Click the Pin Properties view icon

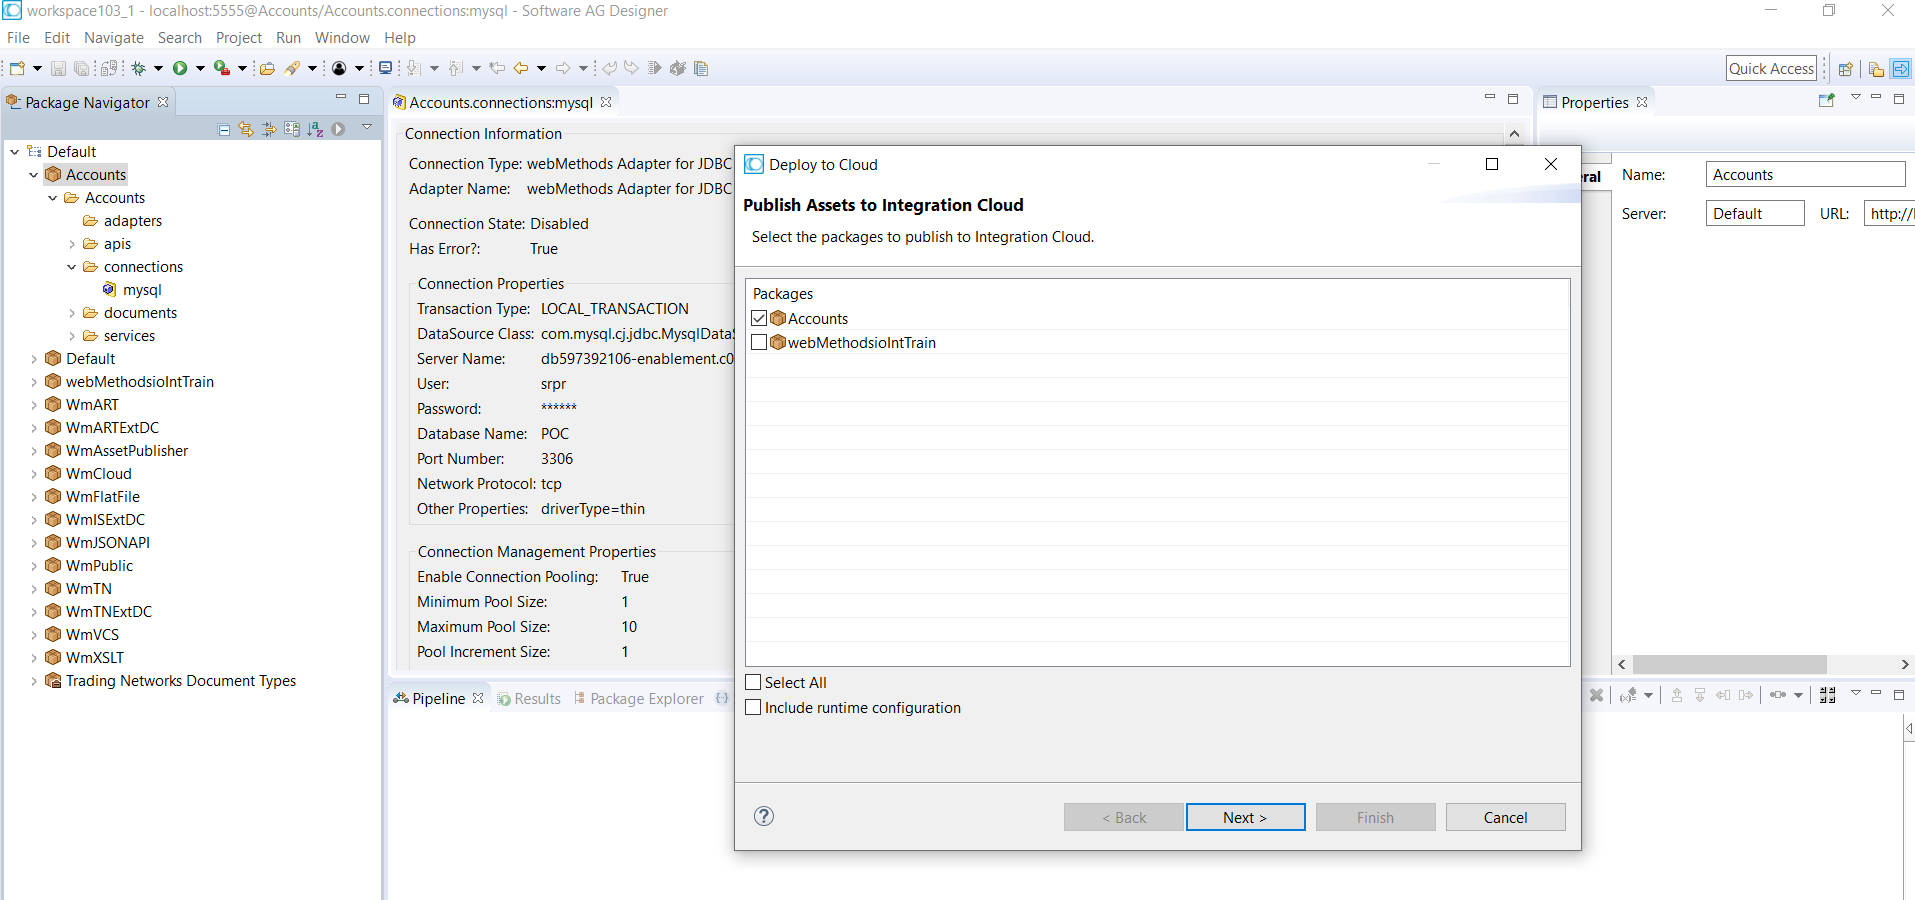(1827, 101)
